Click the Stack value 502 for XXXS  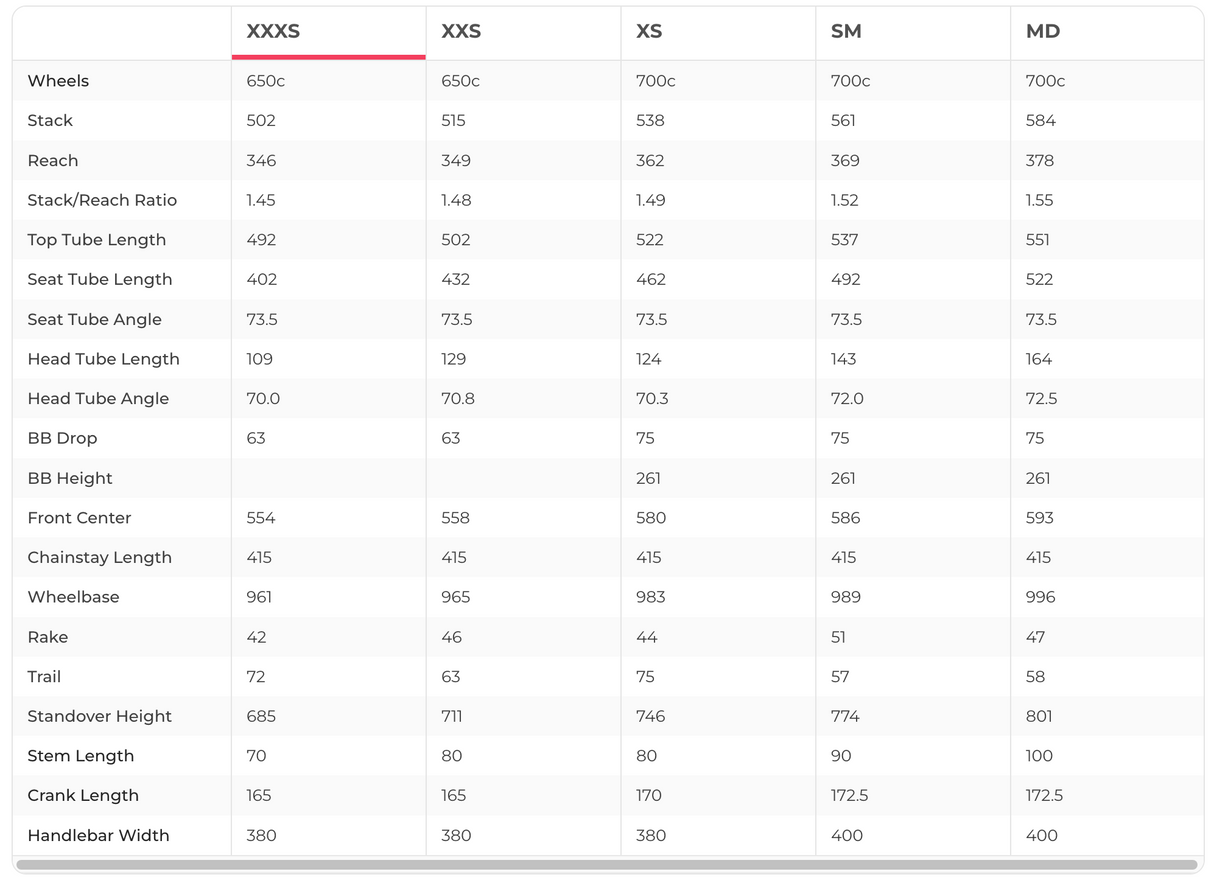[x=261, y=121]
